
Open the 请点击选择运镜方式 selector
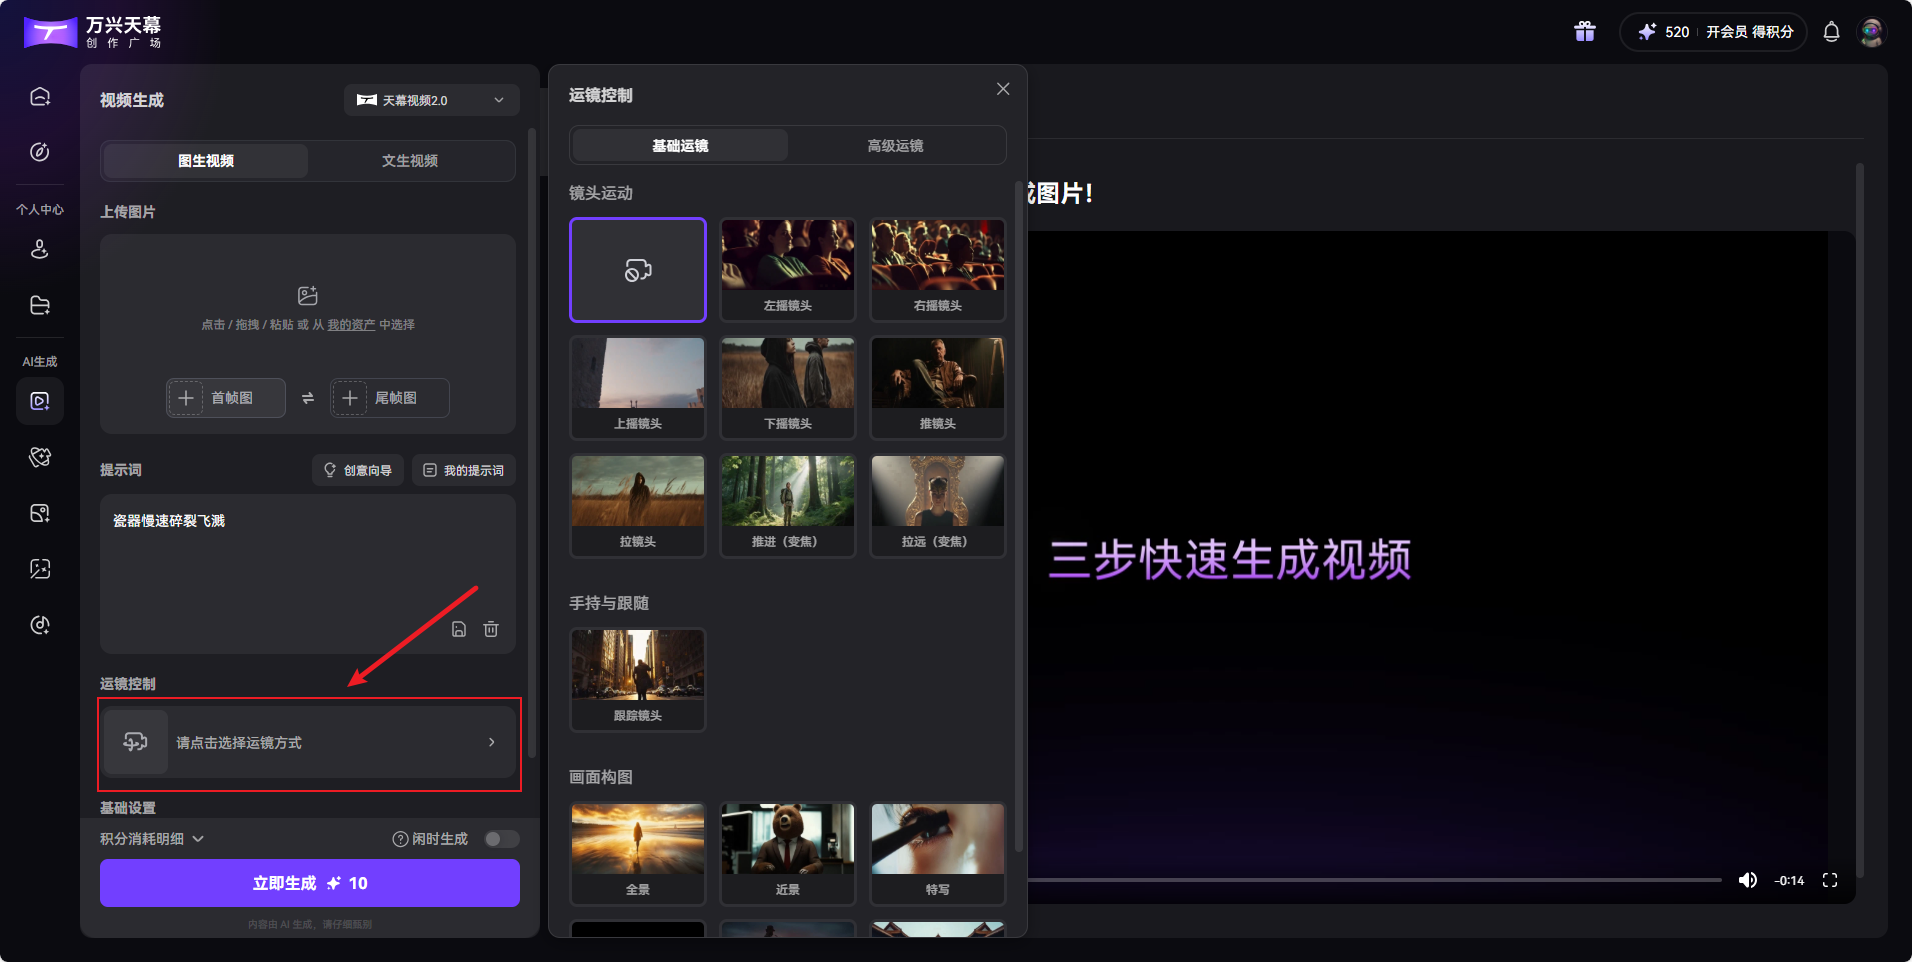(308, 742)
